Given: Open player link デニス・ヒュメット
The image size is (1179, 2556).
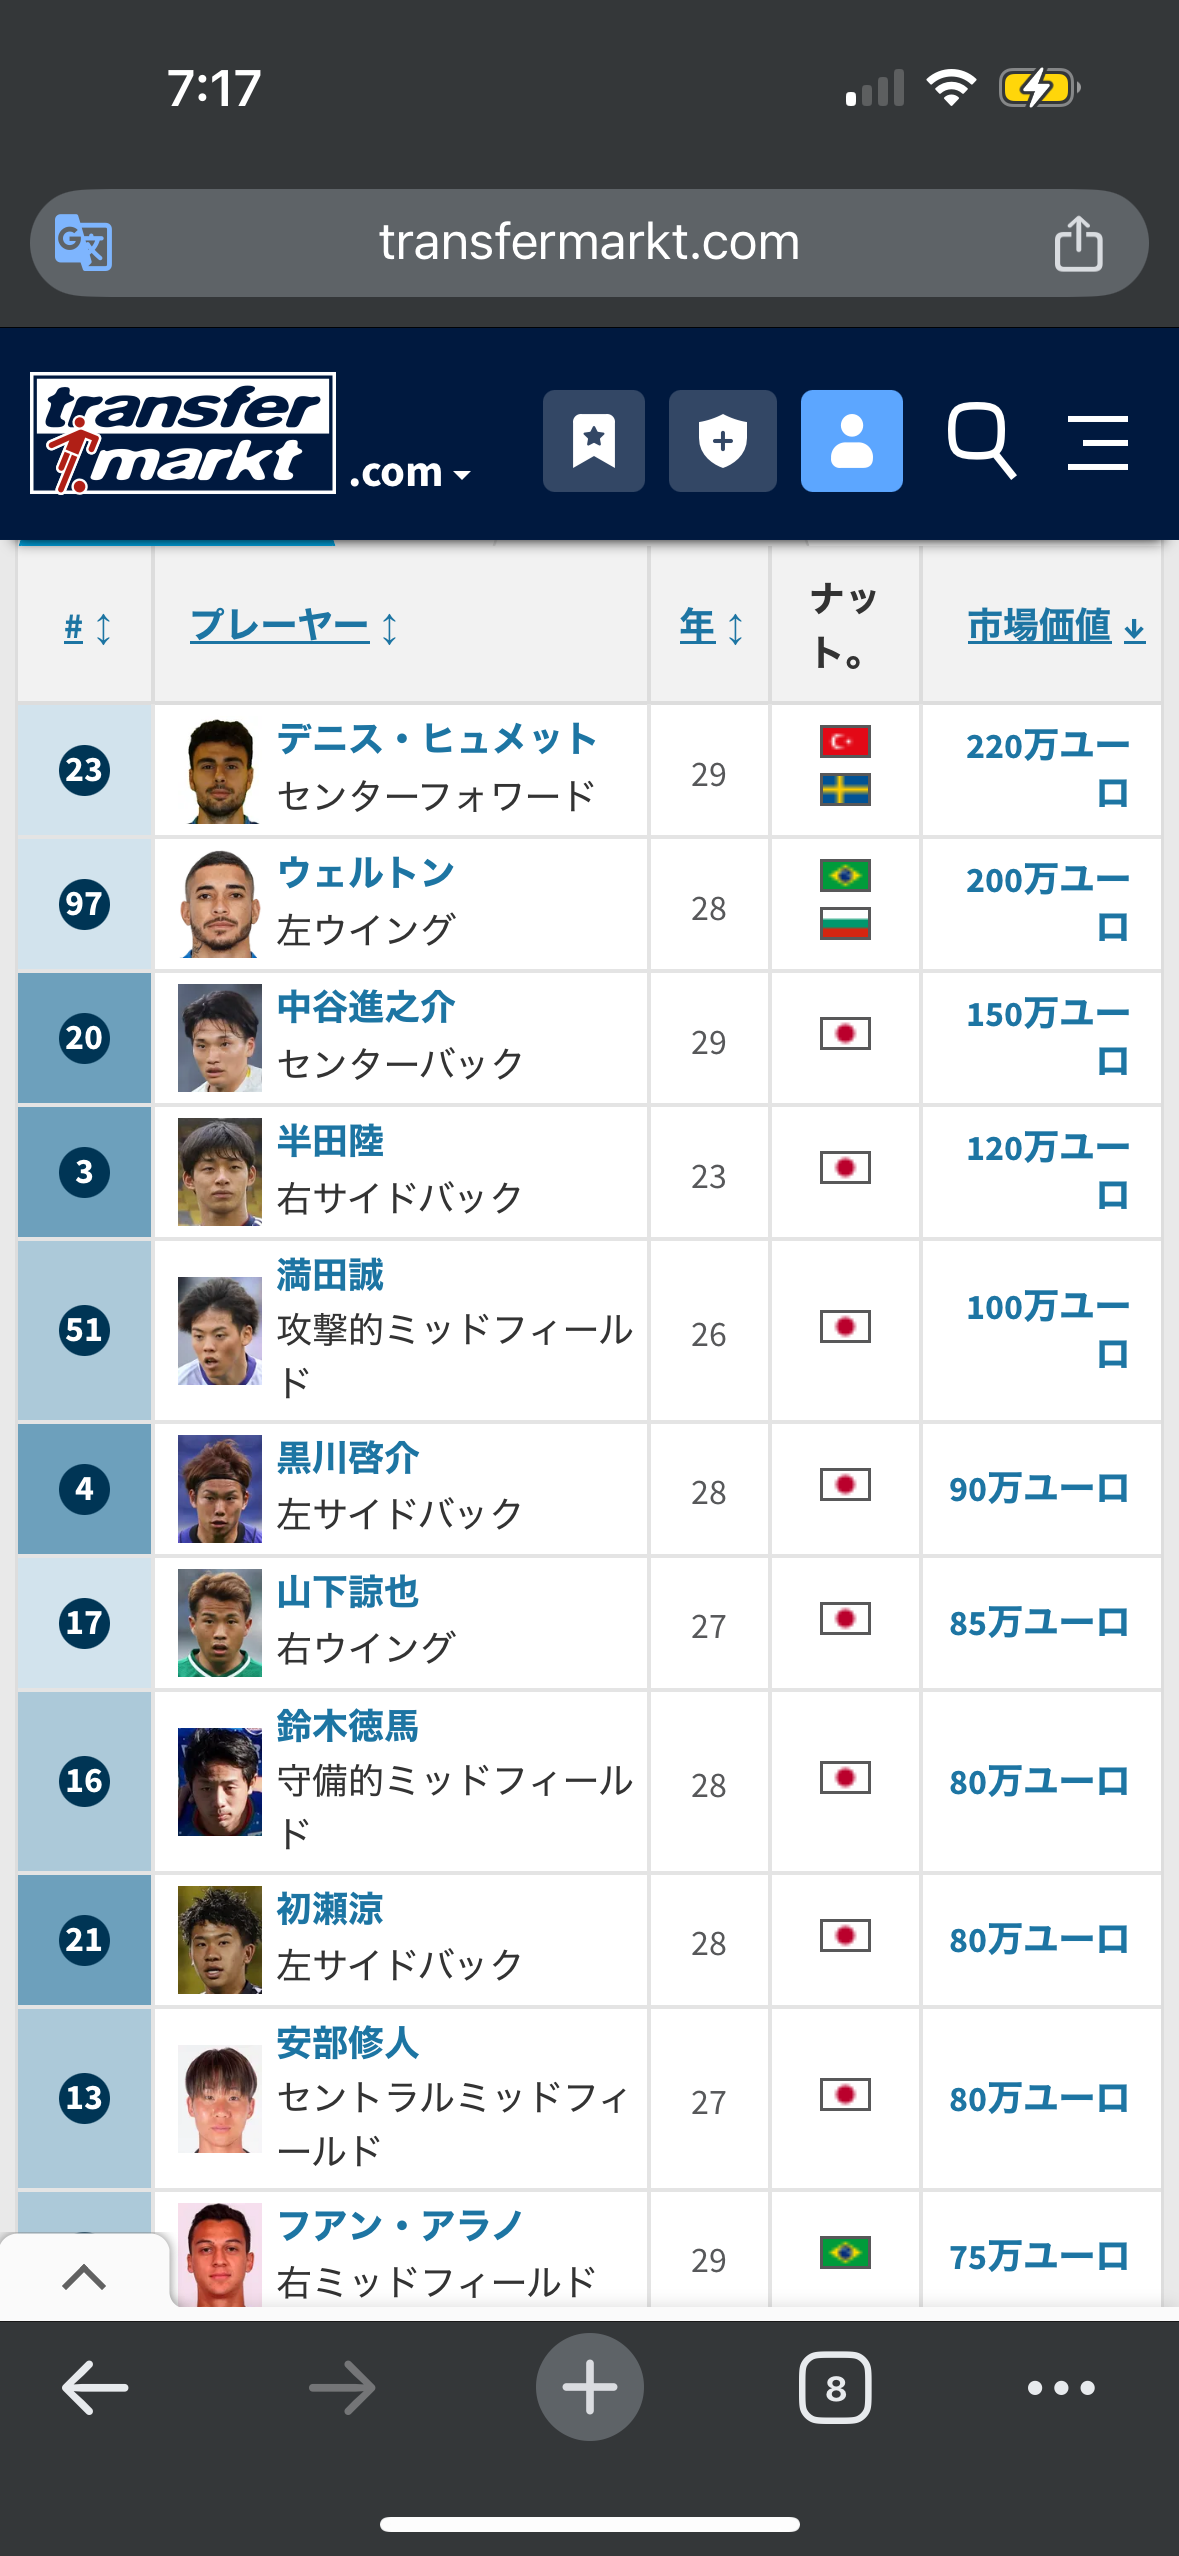Looking at the screenshot, I should 436,739.
